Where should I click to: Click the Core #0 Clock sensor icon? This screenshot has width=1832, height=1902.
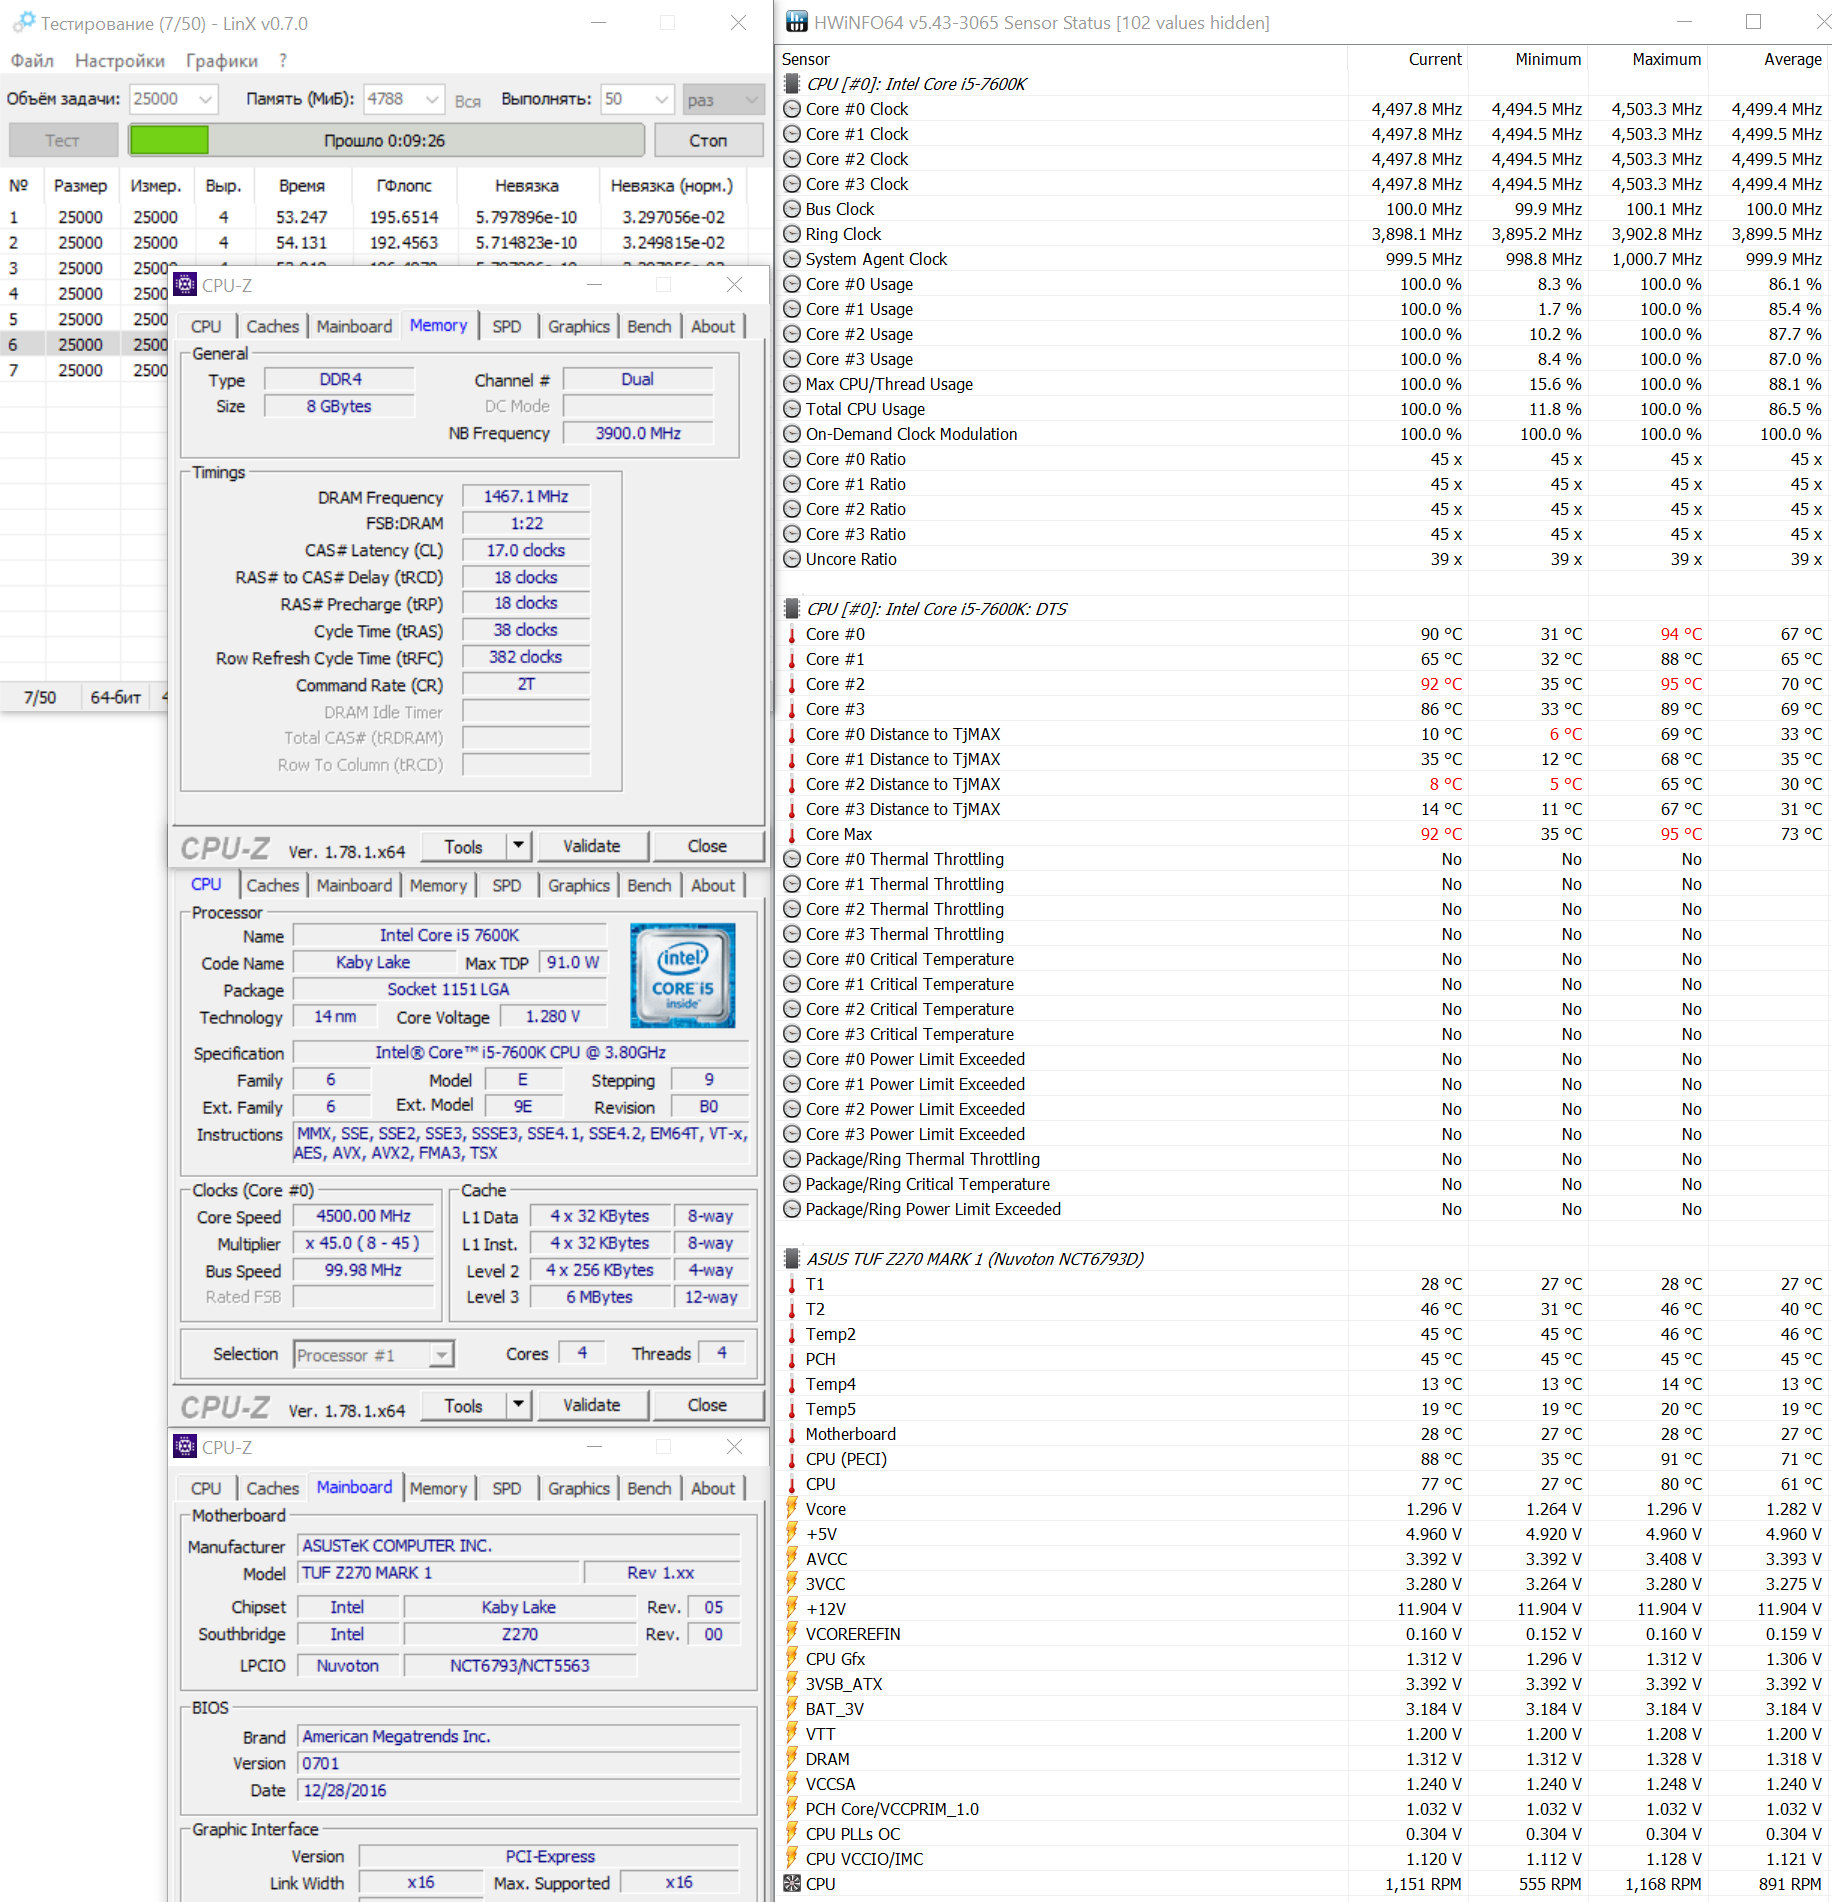point(792,109)
